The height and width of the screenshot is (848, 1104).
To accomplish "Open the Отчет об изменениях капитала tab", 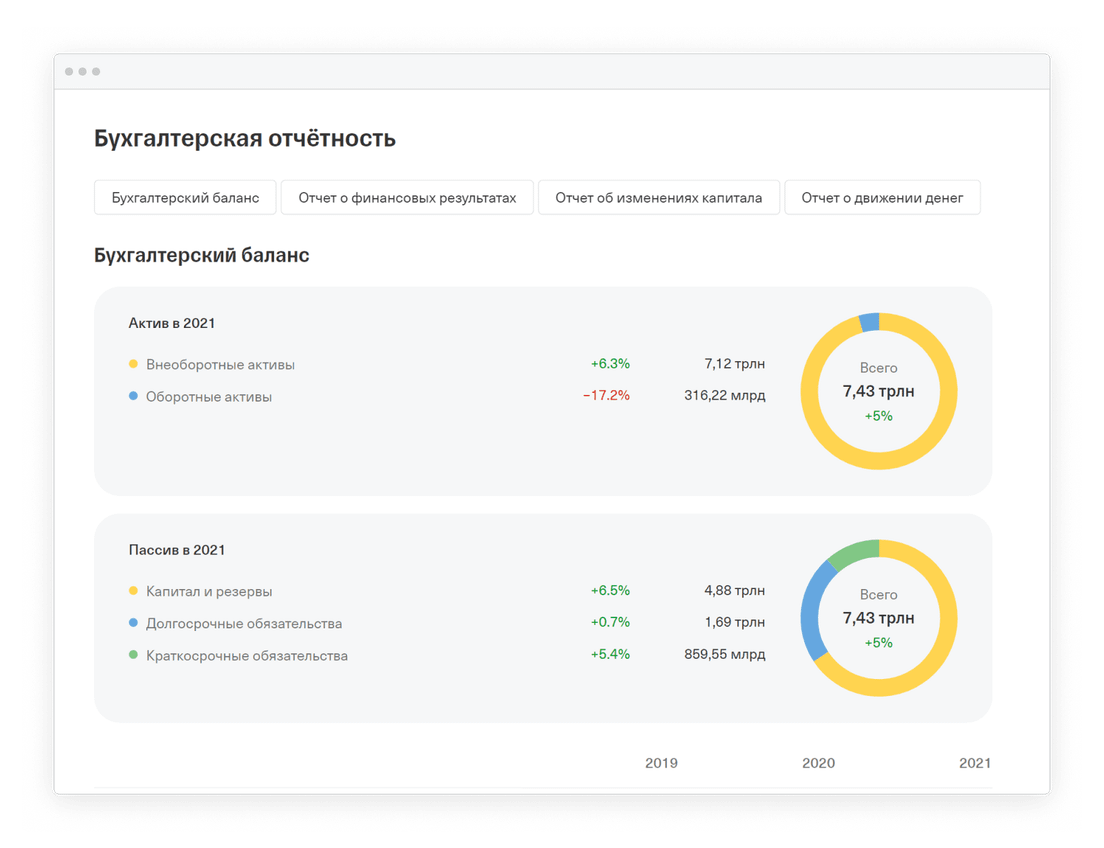I will [x=658, y=197].
